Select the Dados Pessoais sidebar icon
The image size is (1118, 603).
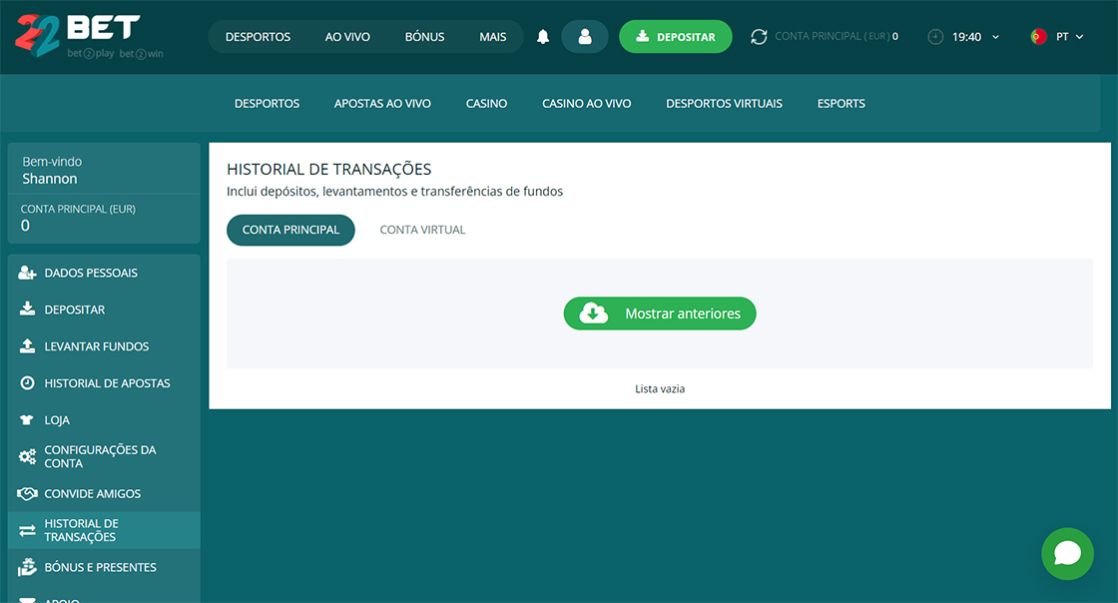(24, 272)
